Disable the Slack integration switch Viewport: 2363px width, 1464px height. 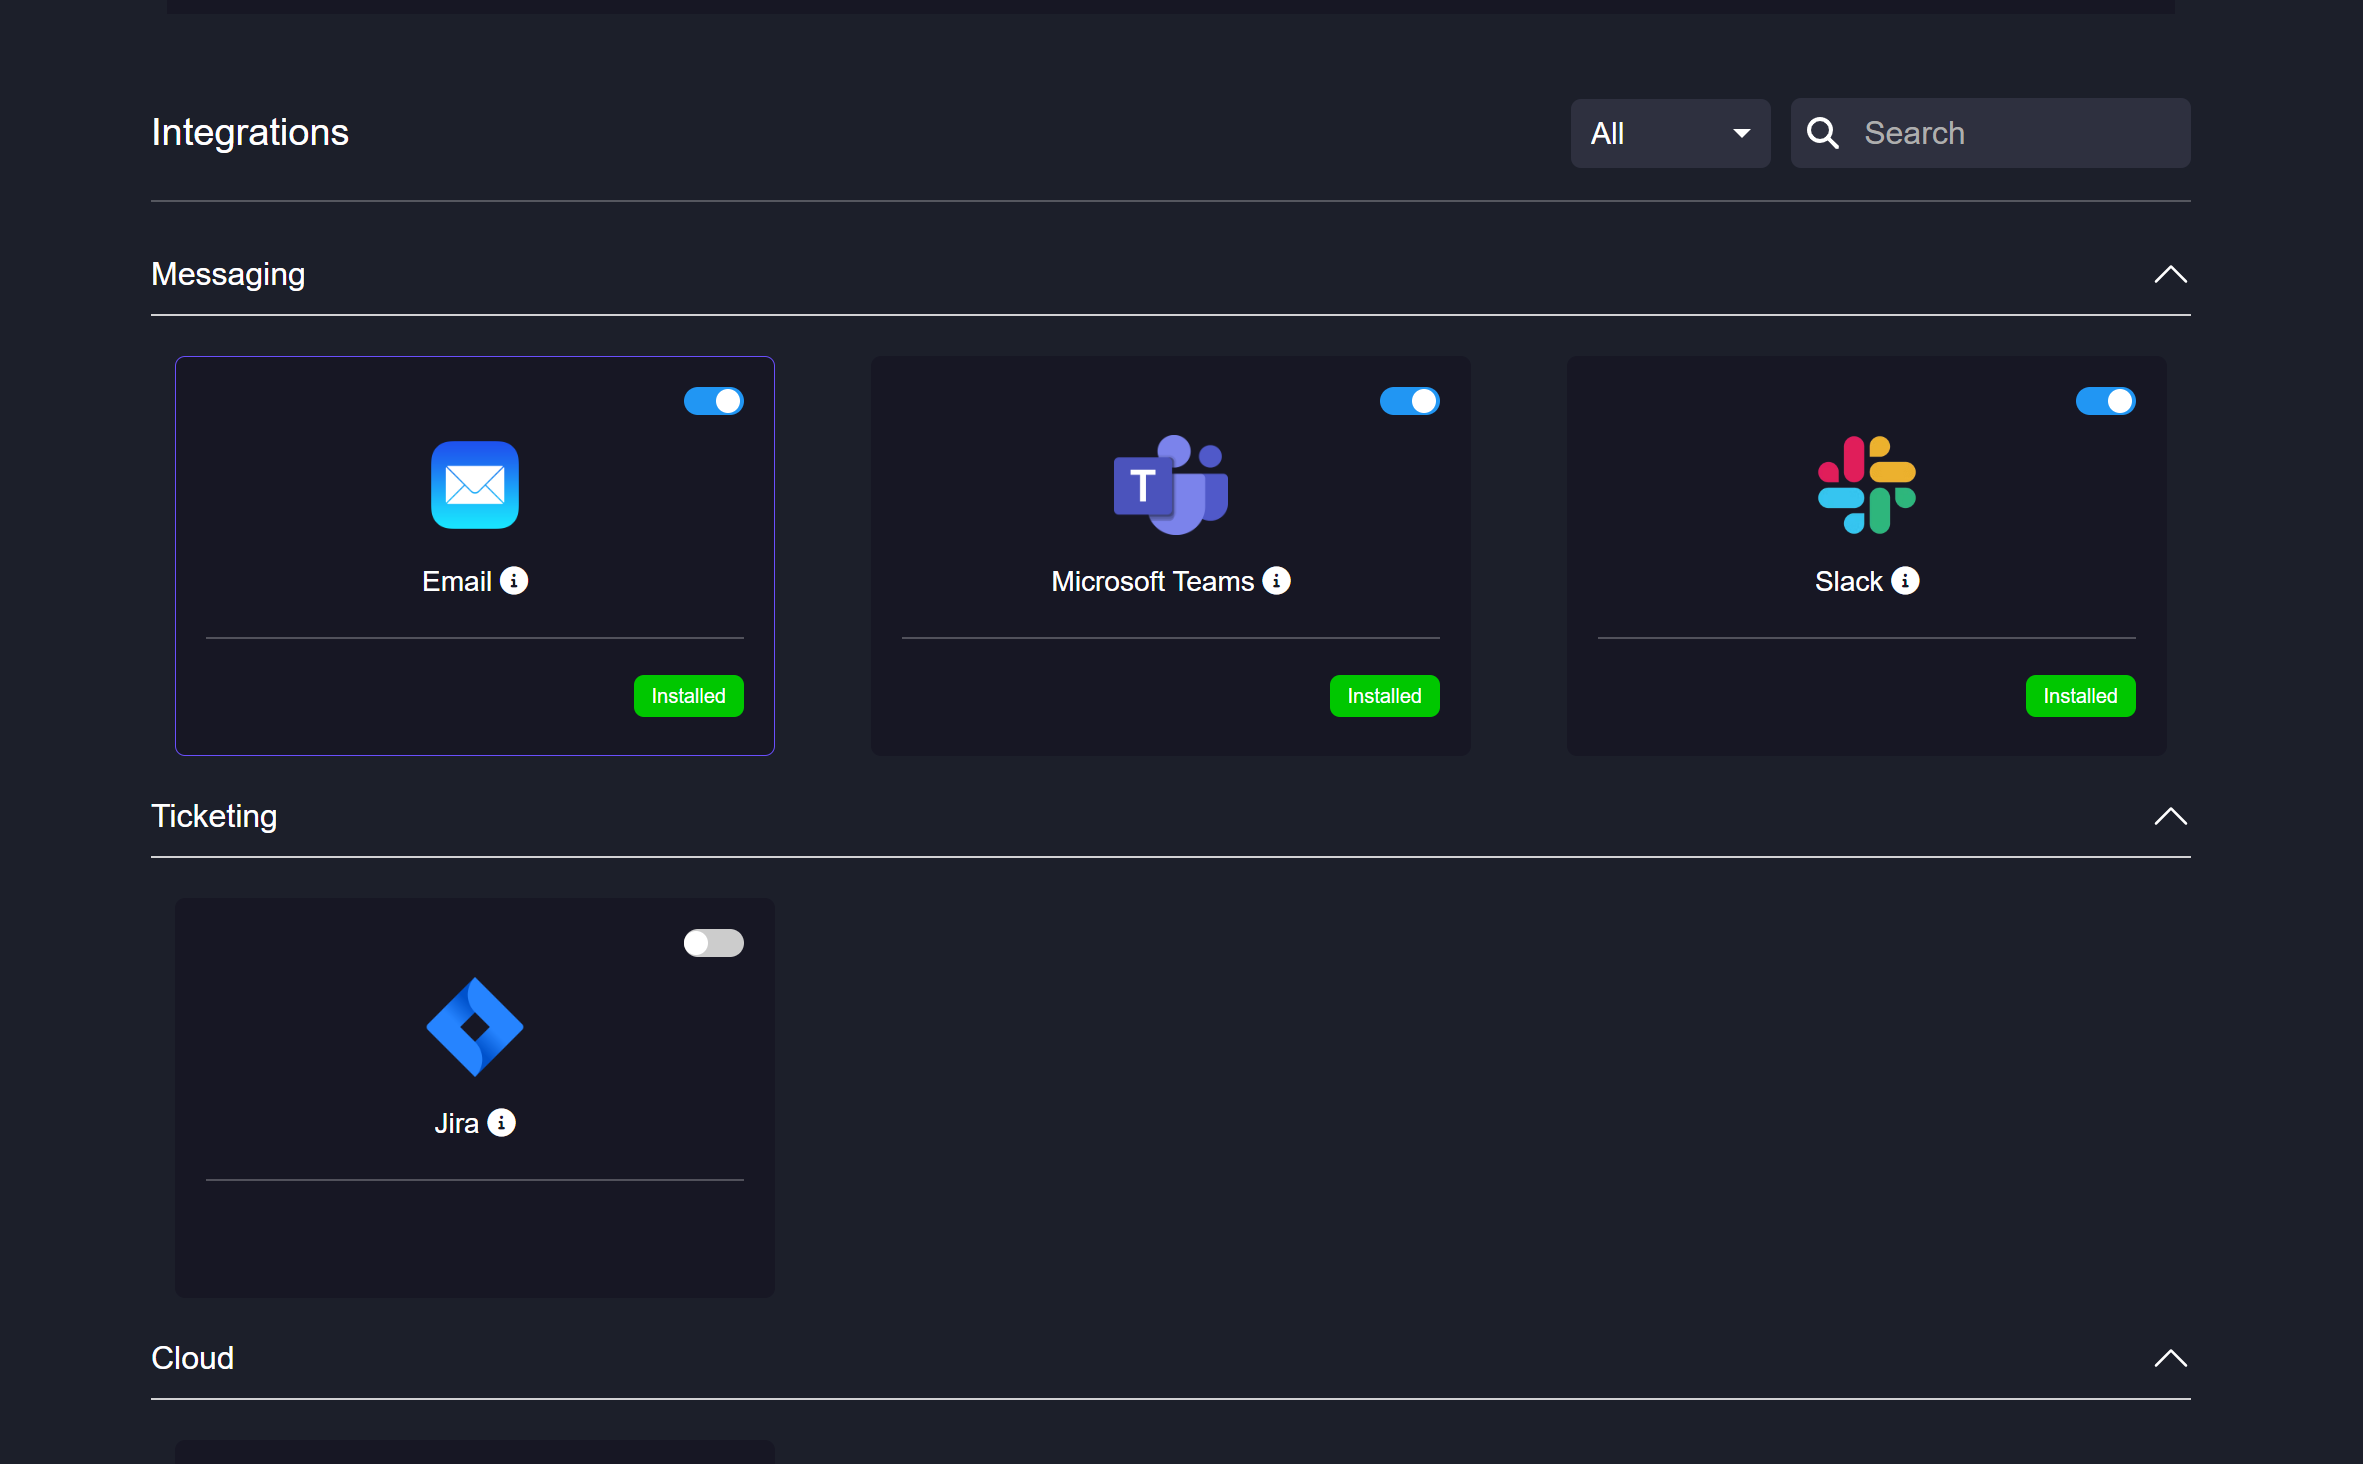coord(2105,401)
